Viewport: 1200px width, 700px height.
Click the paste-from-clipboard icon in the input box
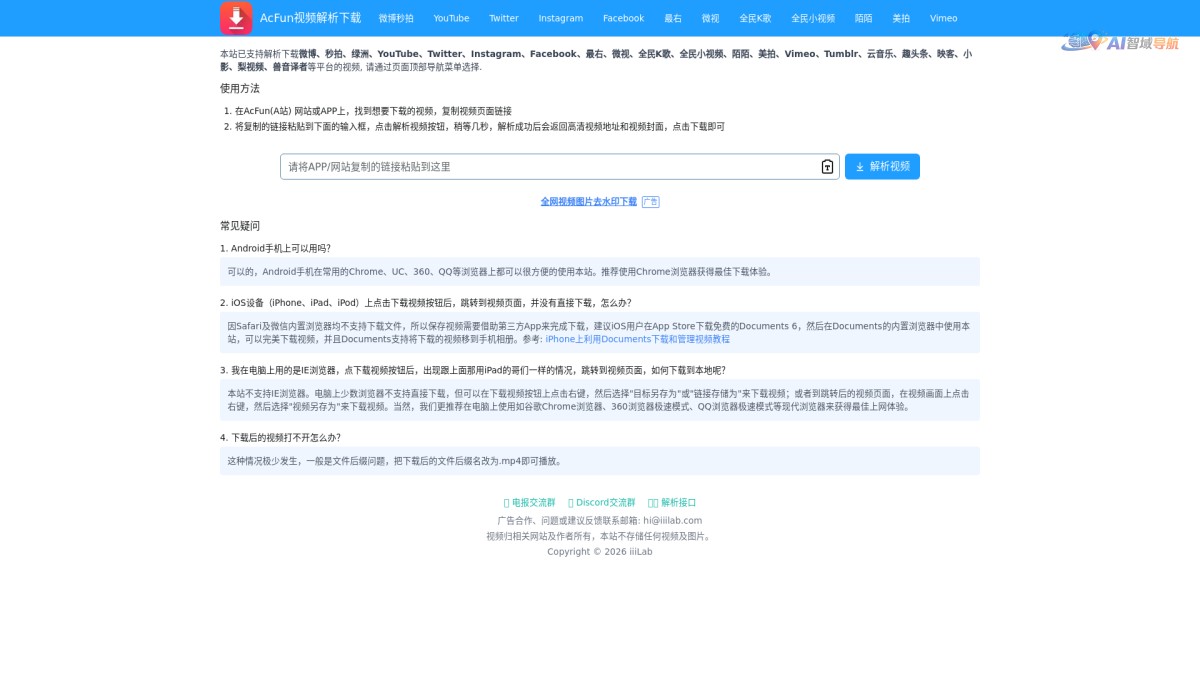(x=826, y=166)
